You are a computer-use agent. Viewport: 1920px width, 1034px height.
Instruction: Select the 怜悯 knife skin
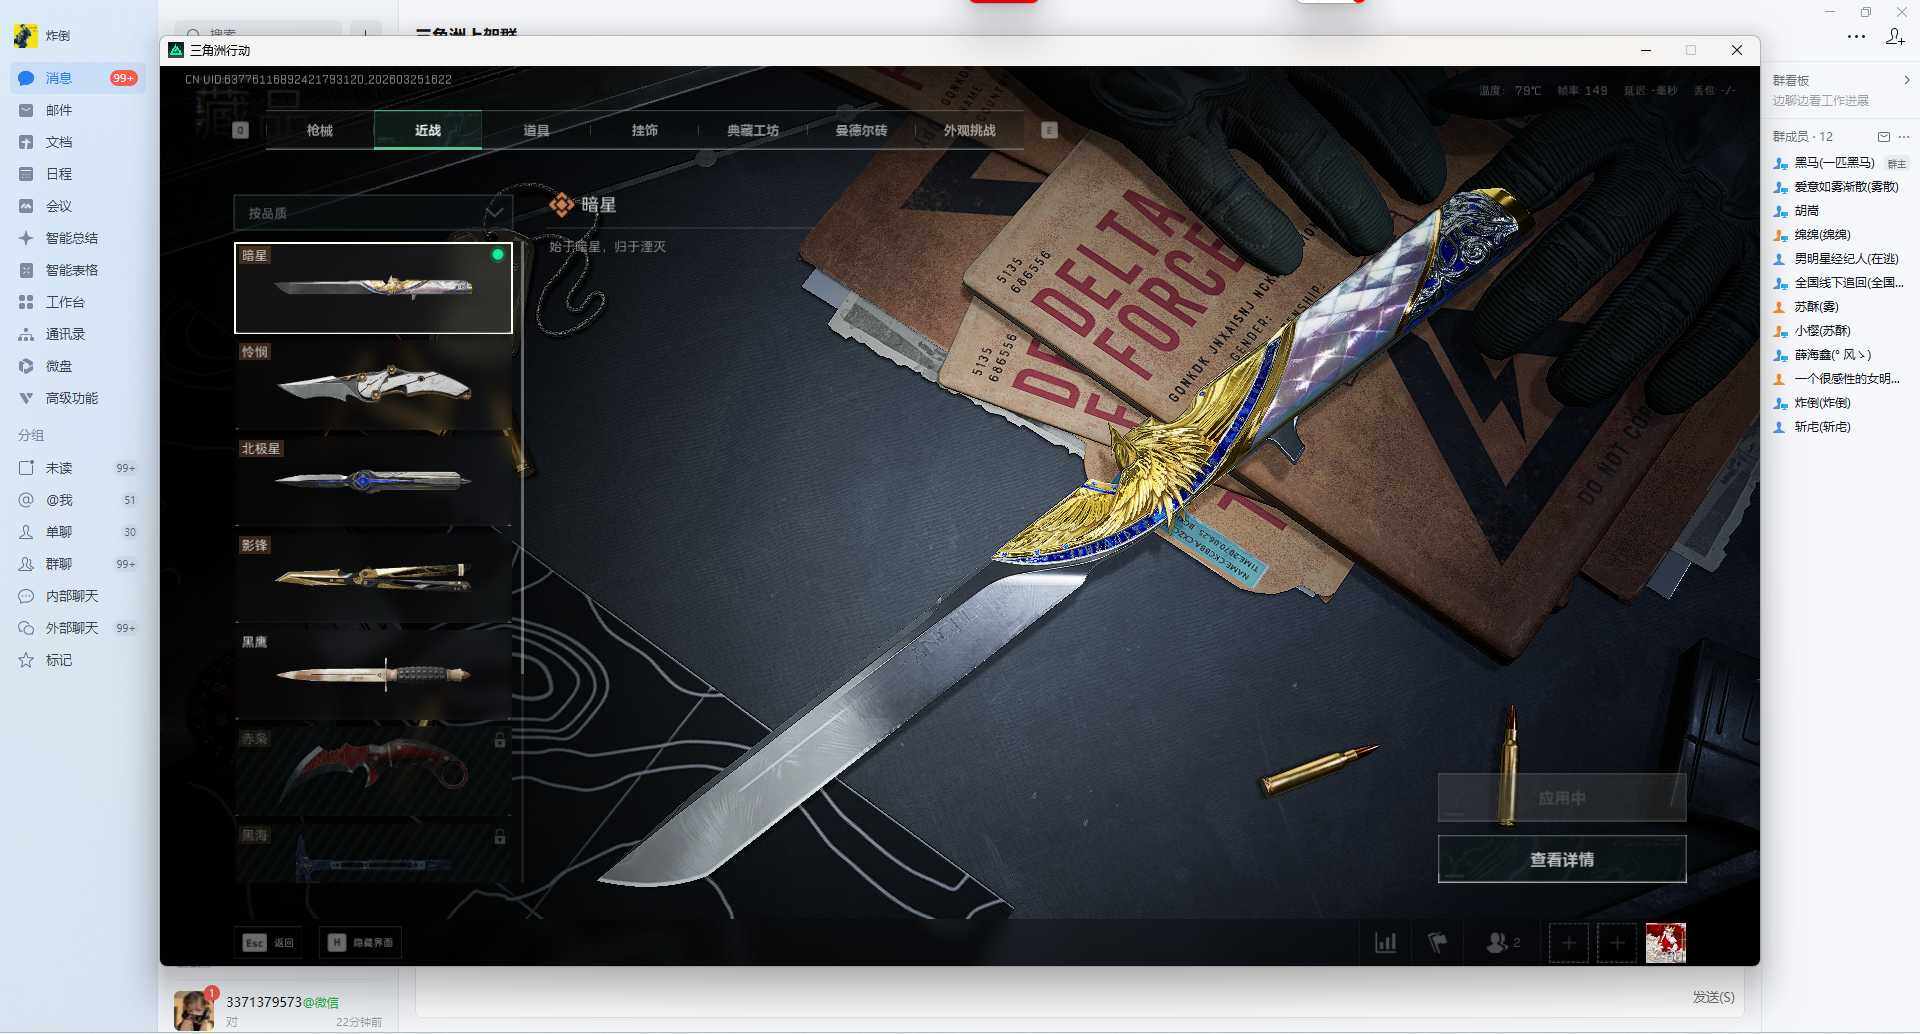tap(373, 385)
